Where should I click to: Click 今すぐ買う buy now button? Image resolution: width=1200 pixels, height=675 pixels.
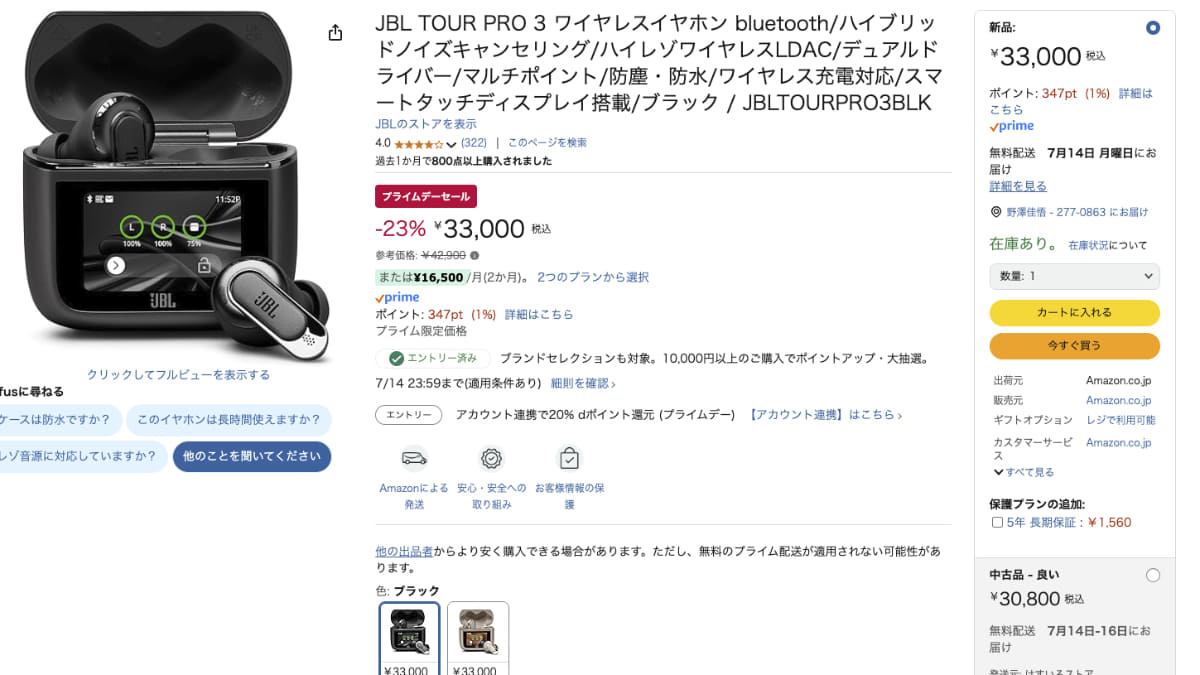[x=1075, y=346]
